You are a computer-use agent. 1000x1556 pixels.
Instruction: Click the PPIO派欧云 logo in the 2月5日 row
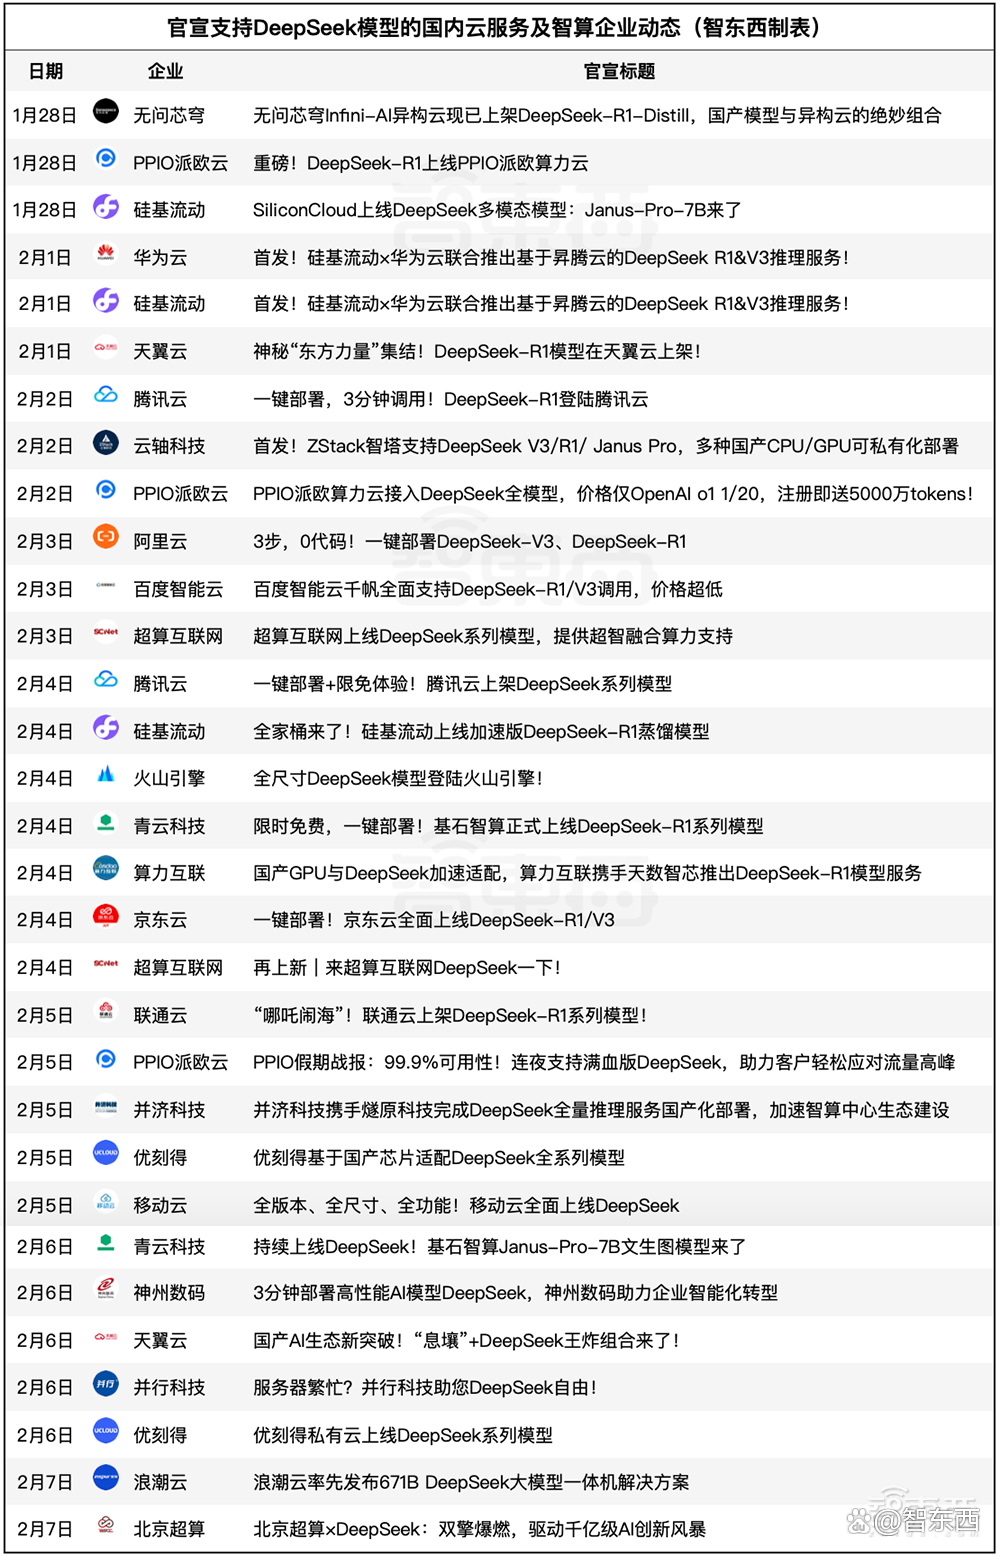click(106, 1059)
